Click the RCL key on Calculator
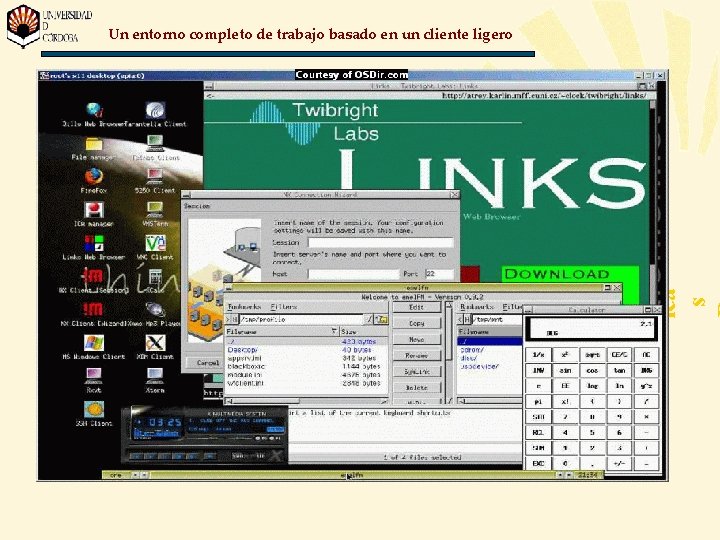The width and height of the screenshot is (720, 540). tap(538, 433)
